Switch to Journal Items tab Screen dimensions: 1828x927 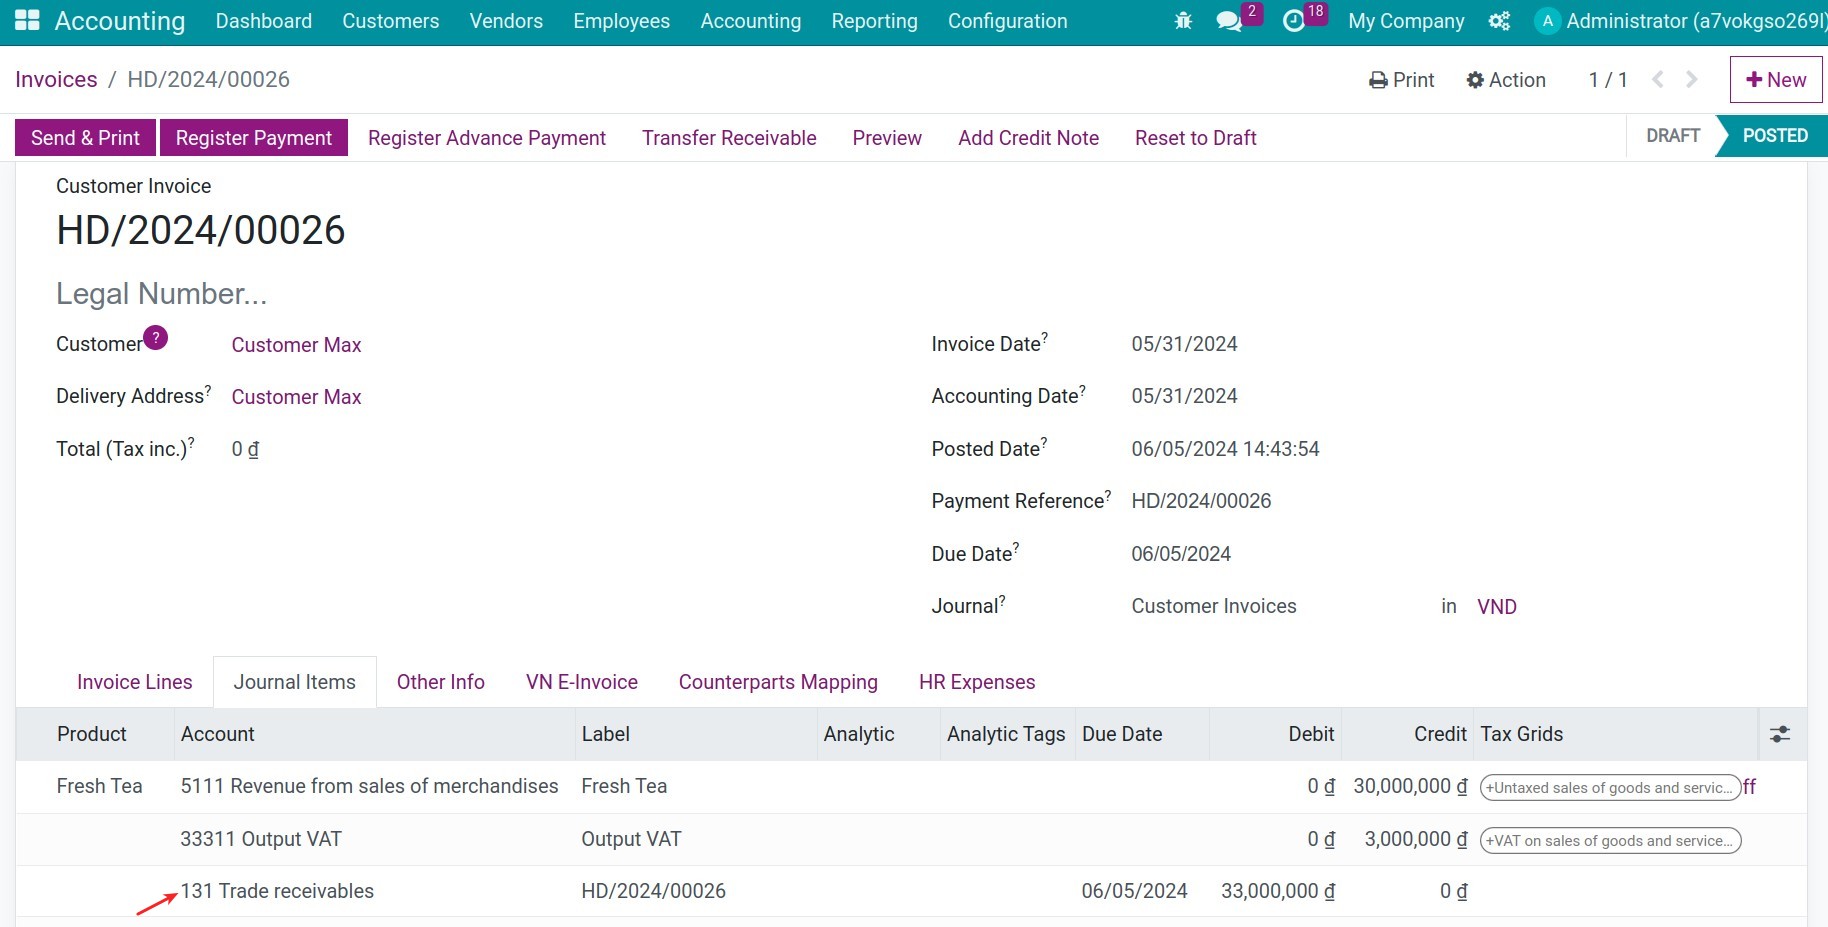point(295,682)
